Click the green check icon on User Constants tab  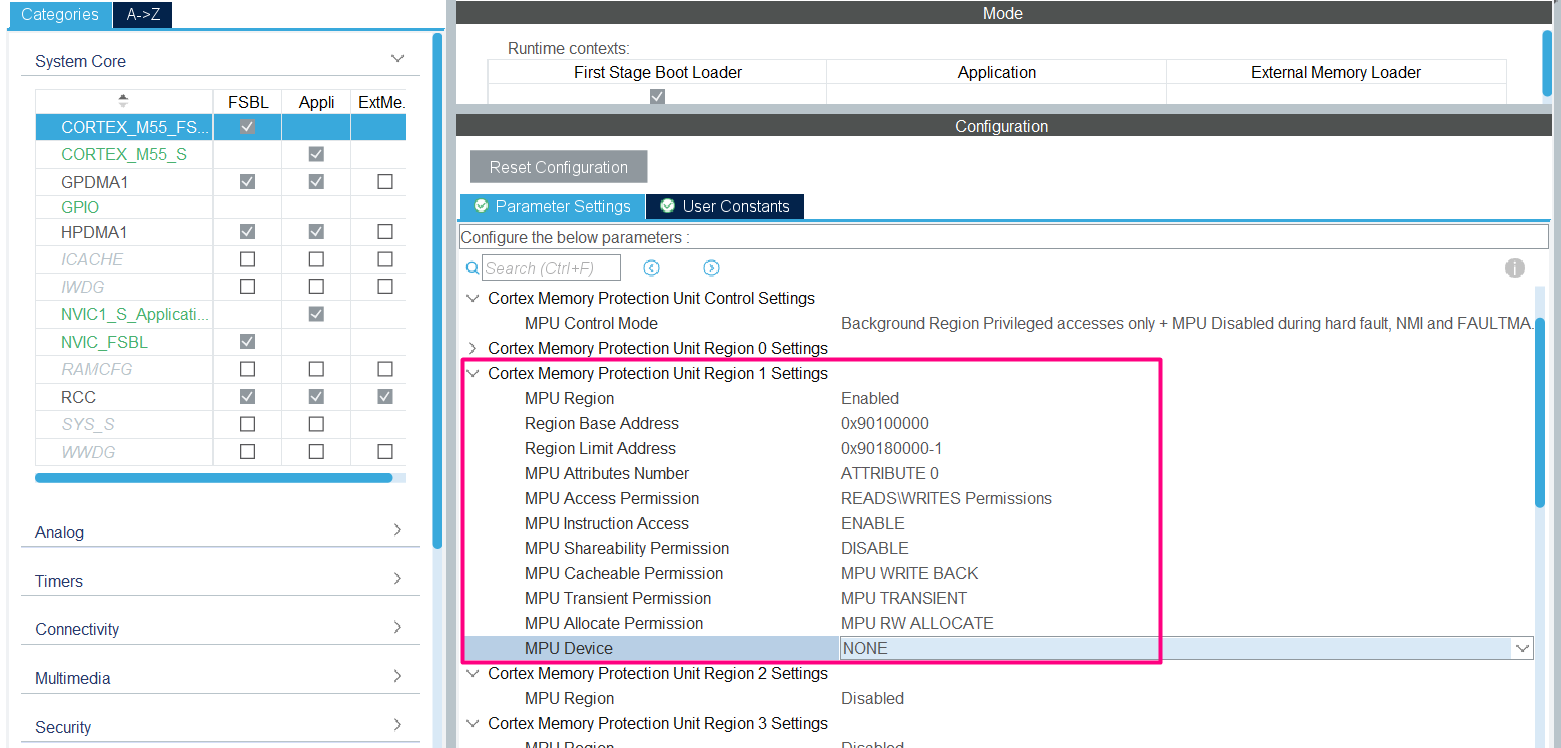point(666,206)
